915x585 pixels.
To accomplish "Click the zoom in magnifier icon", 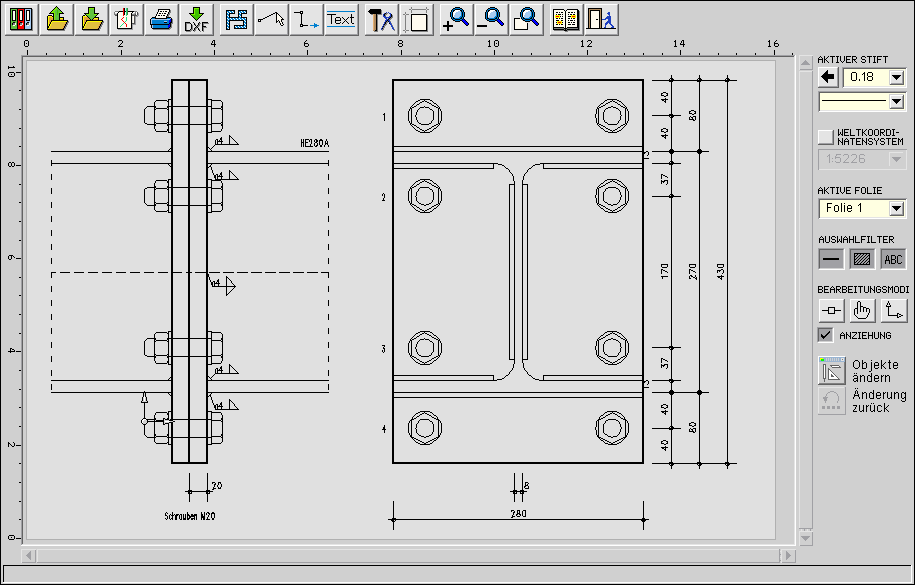I will [456, 19].
